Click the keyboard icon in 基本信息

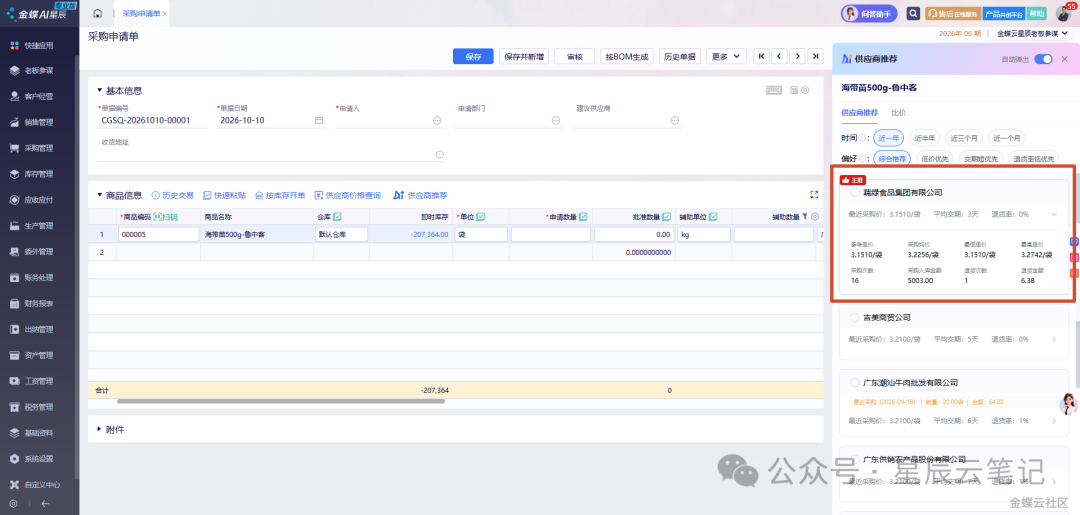(x=774, y=90)
